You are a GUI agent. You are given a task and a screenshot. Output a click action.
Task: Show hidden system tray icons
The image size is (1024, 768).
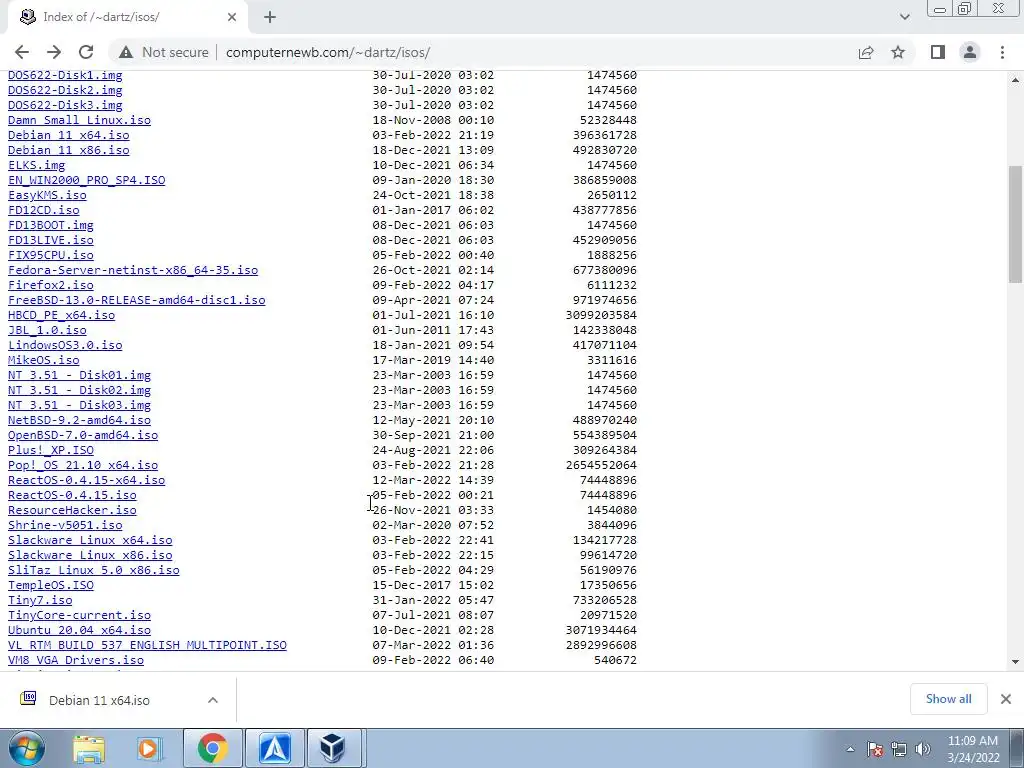point(850,749)
